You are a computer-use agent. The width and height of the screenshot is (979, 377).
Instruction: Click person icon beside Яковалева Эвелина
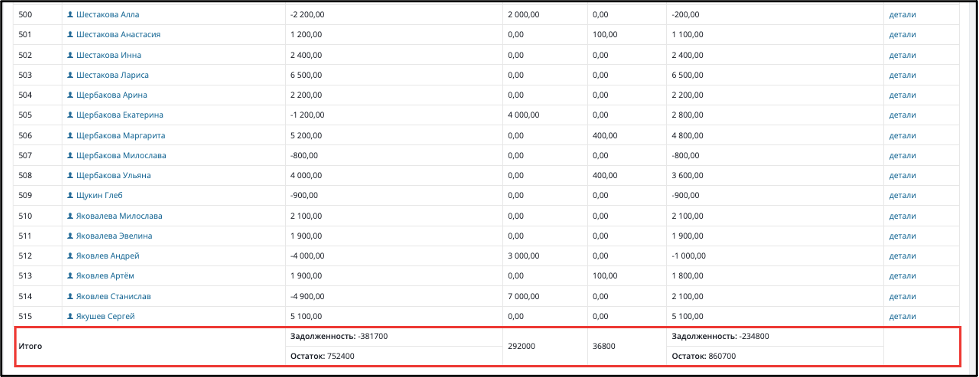point(70,236)
